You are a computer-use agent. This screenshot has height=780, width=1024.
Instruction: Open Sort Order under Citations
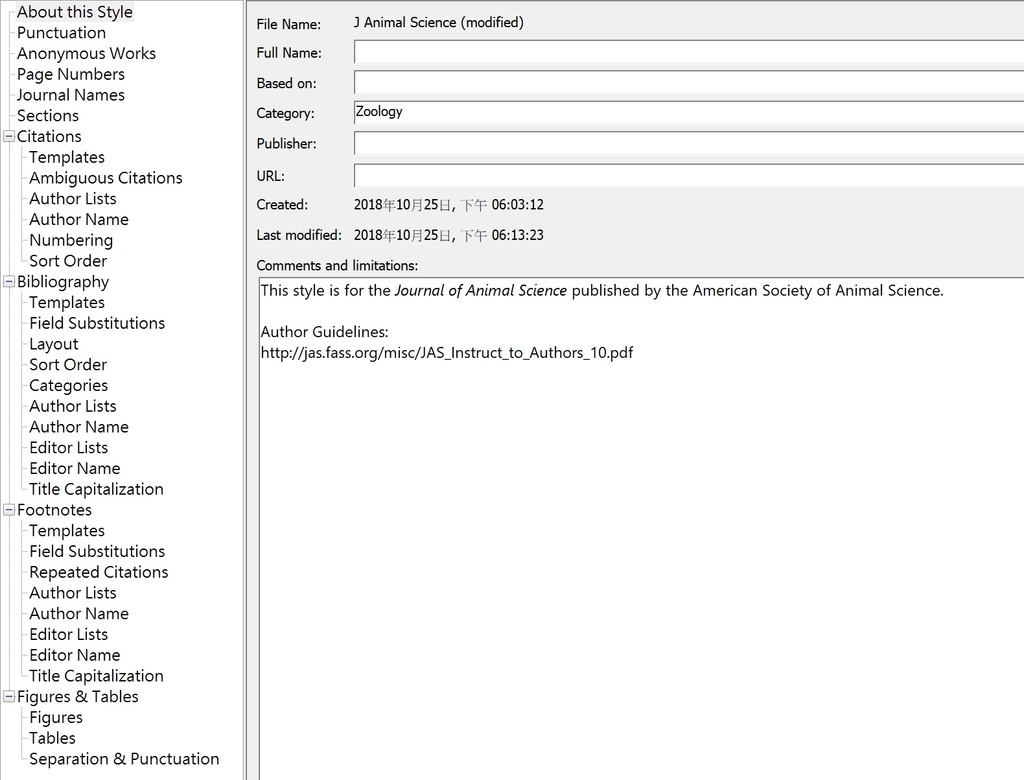coord(68,261)
